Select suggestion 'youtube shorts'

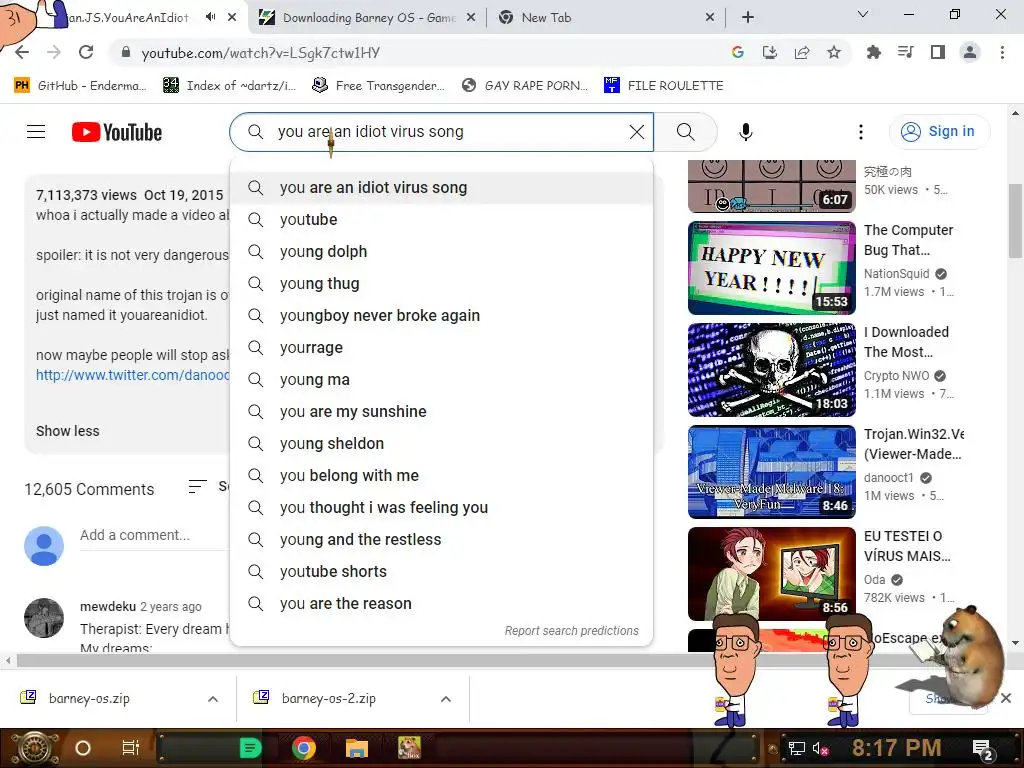441,571
